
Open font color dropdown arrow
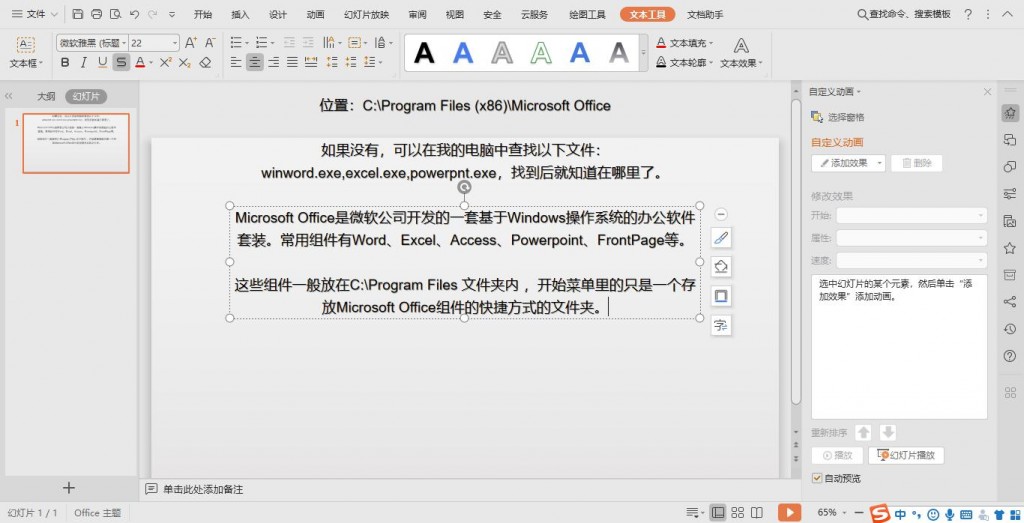click(x=151, y=63)
